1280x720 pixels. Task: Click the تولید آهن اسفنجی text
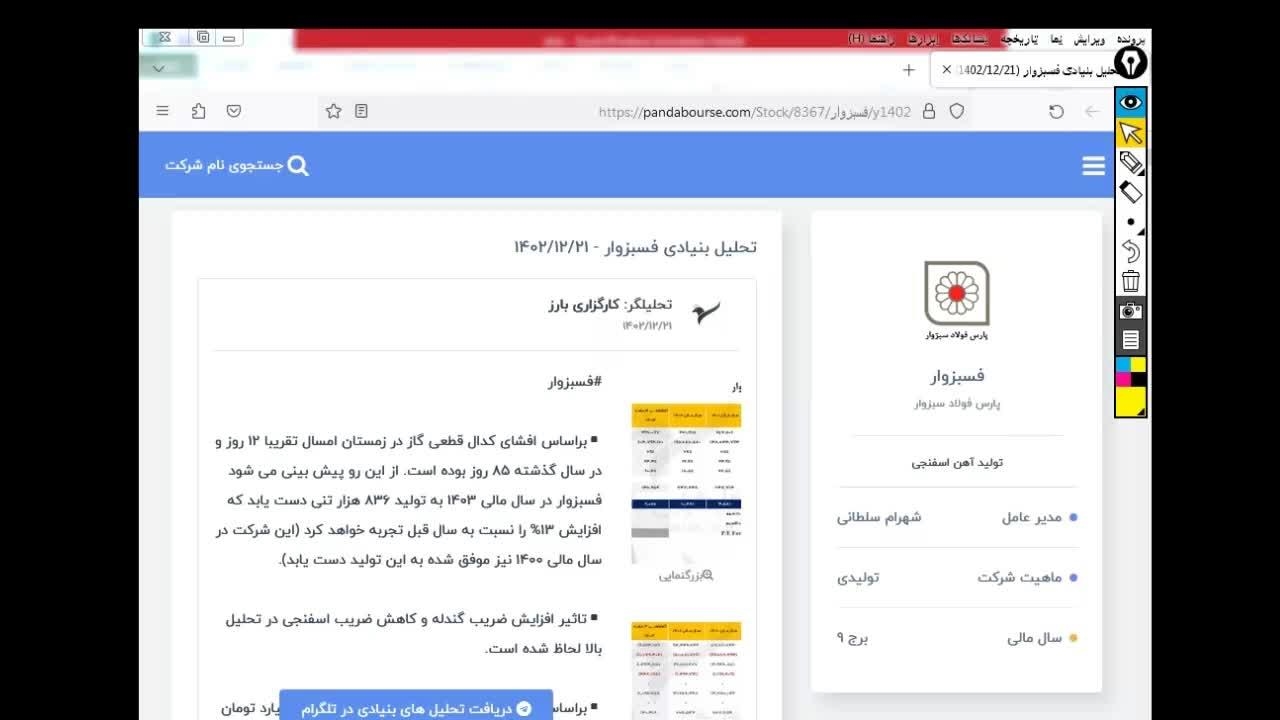coord(957,462)
